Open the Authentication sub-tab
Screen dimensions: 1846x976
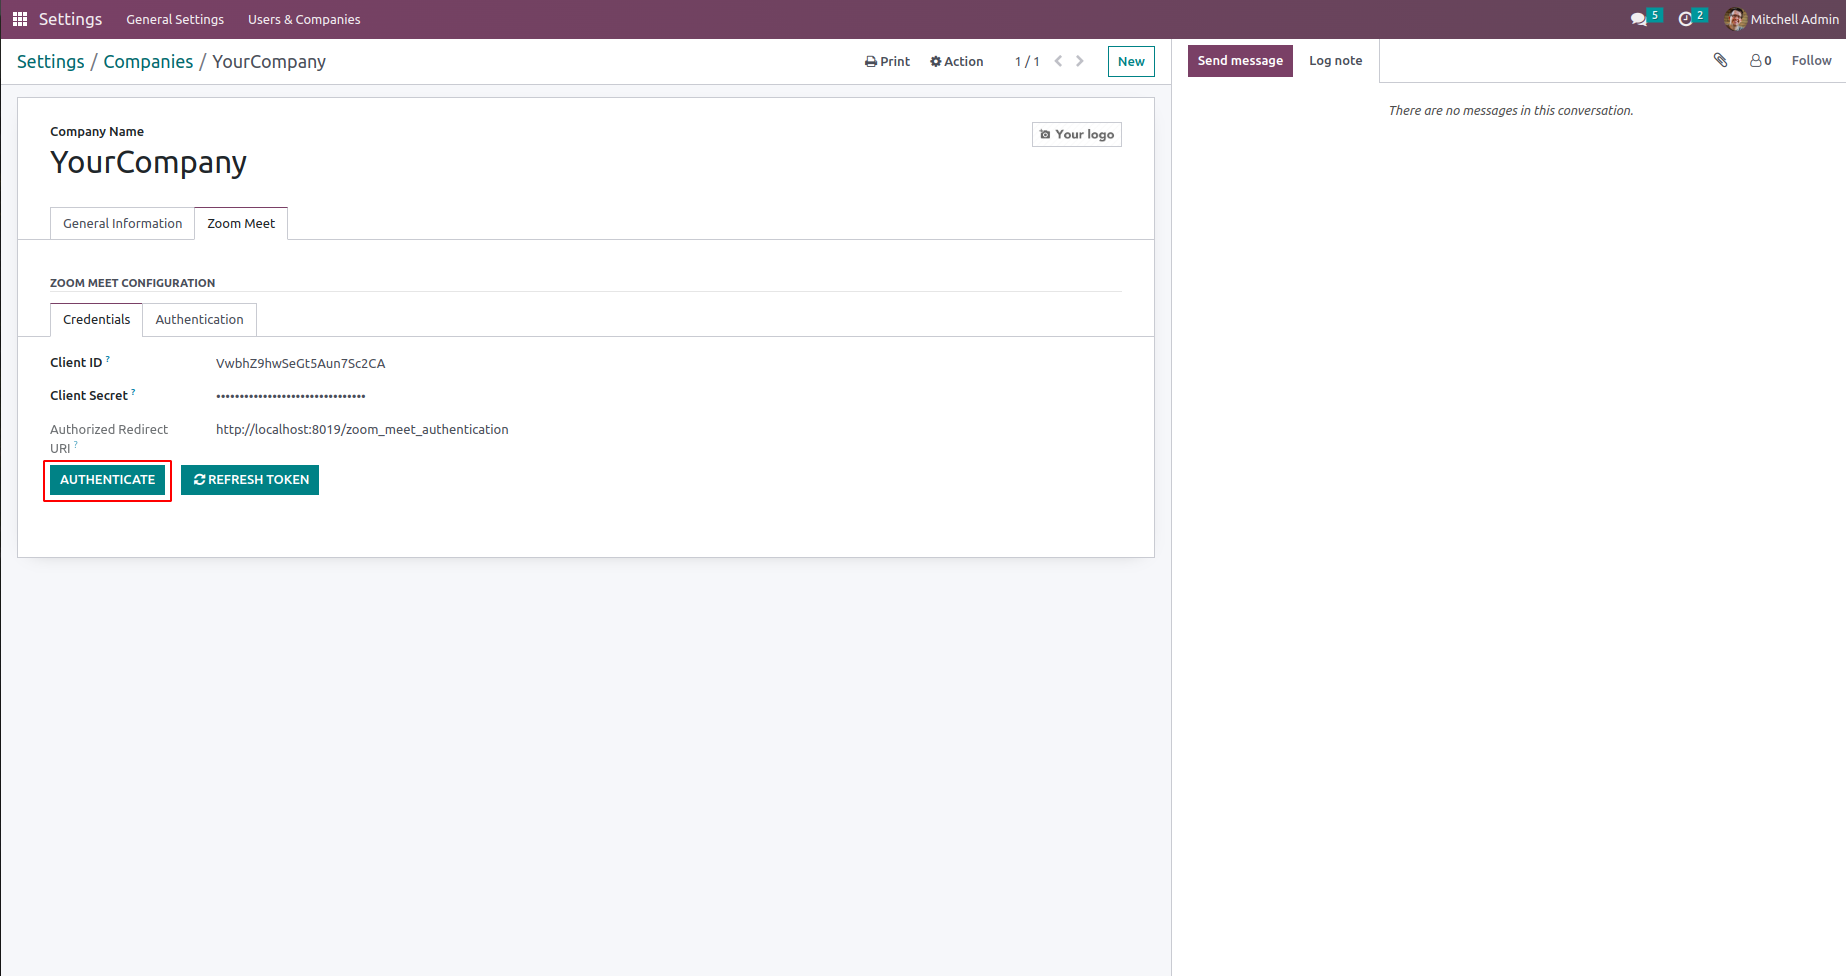[199, 319]
